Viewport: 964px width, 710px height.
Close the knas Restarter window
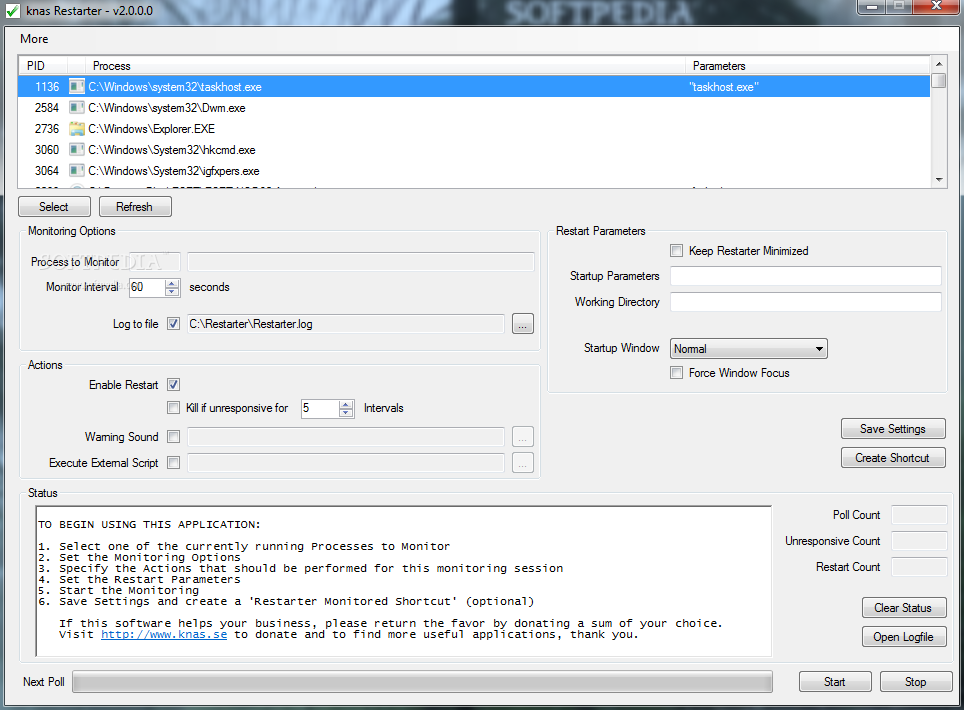point(936,7)
